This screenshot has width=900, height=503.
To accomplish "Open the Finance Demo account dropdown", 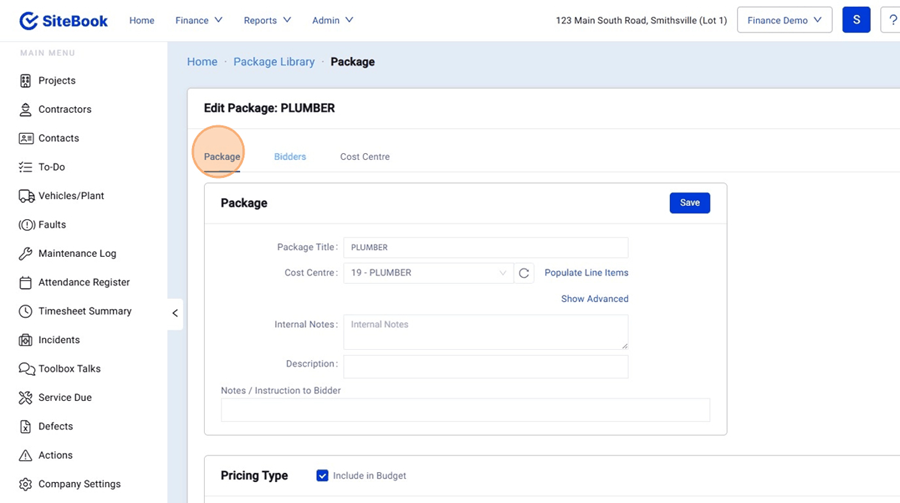I will (784, 20).
